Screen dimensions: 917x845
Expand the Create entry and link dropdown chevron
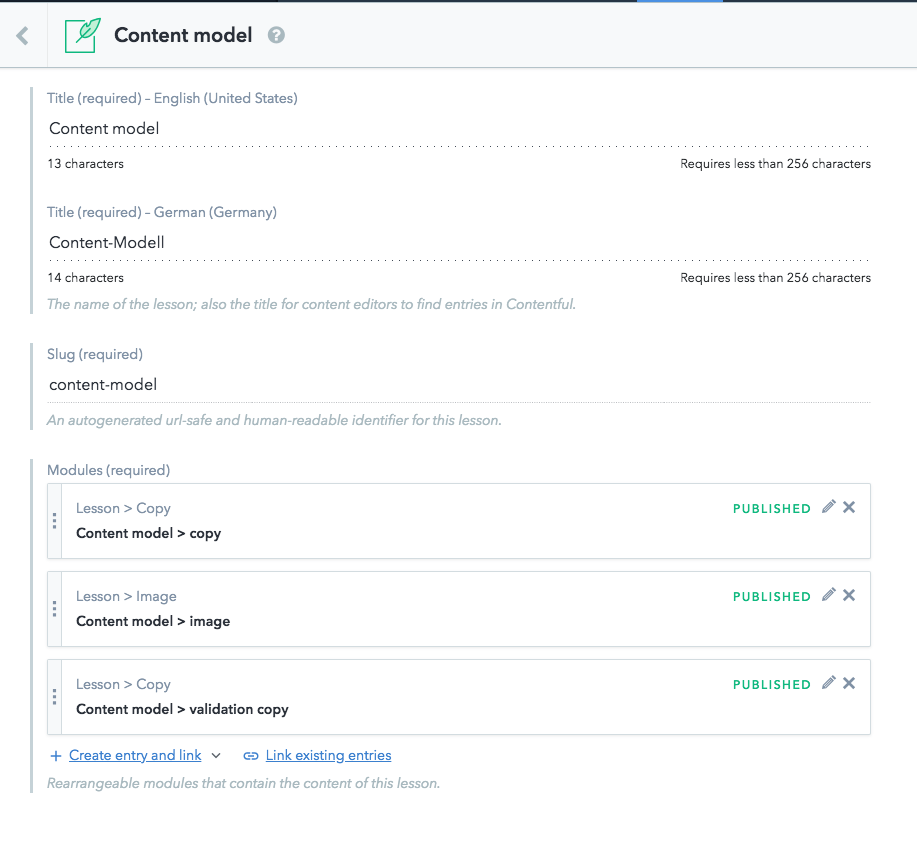point(216,756)
